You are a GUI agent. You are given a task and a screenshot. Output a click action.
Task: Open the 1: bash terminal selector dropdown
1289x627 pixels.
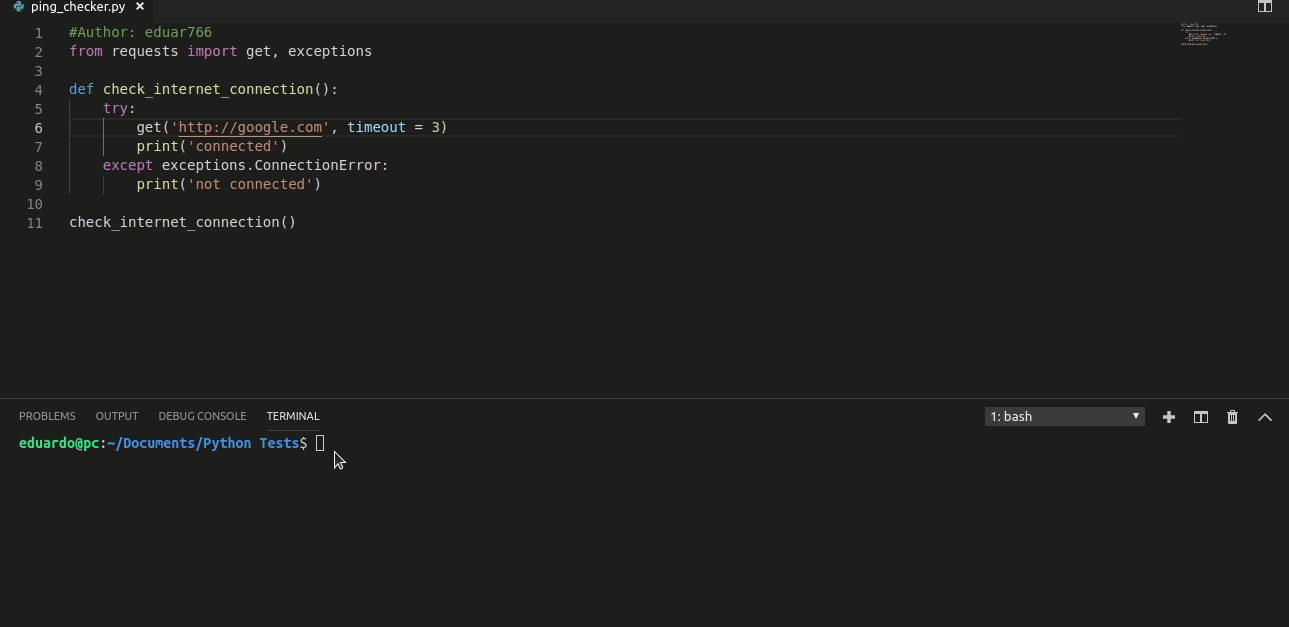pyautogui.click(x=1063, y=416)
